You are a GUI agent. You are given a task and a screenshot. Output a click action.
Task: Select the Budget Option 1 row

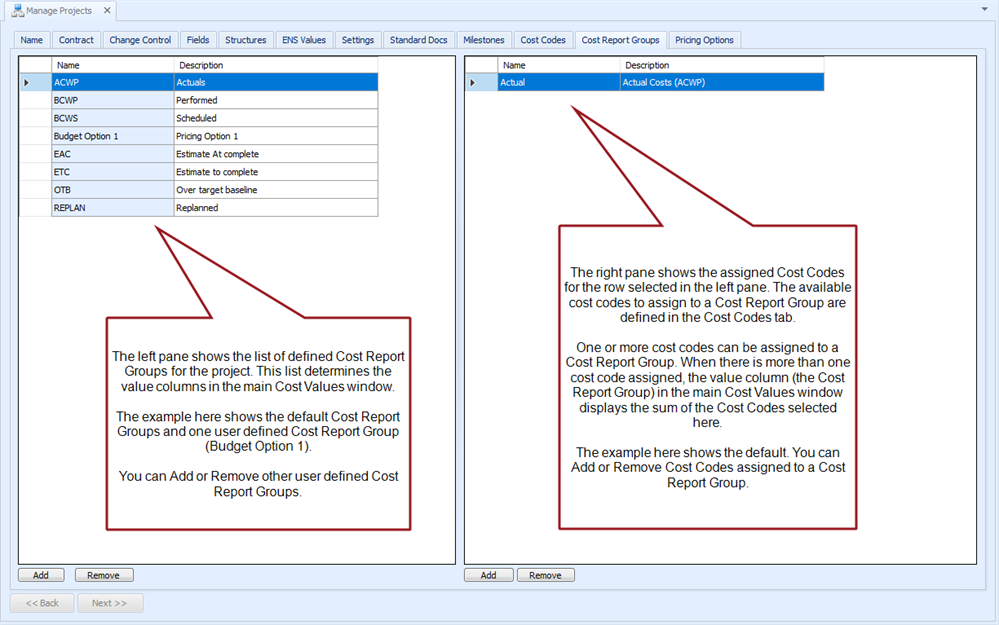tap(113, 136)
